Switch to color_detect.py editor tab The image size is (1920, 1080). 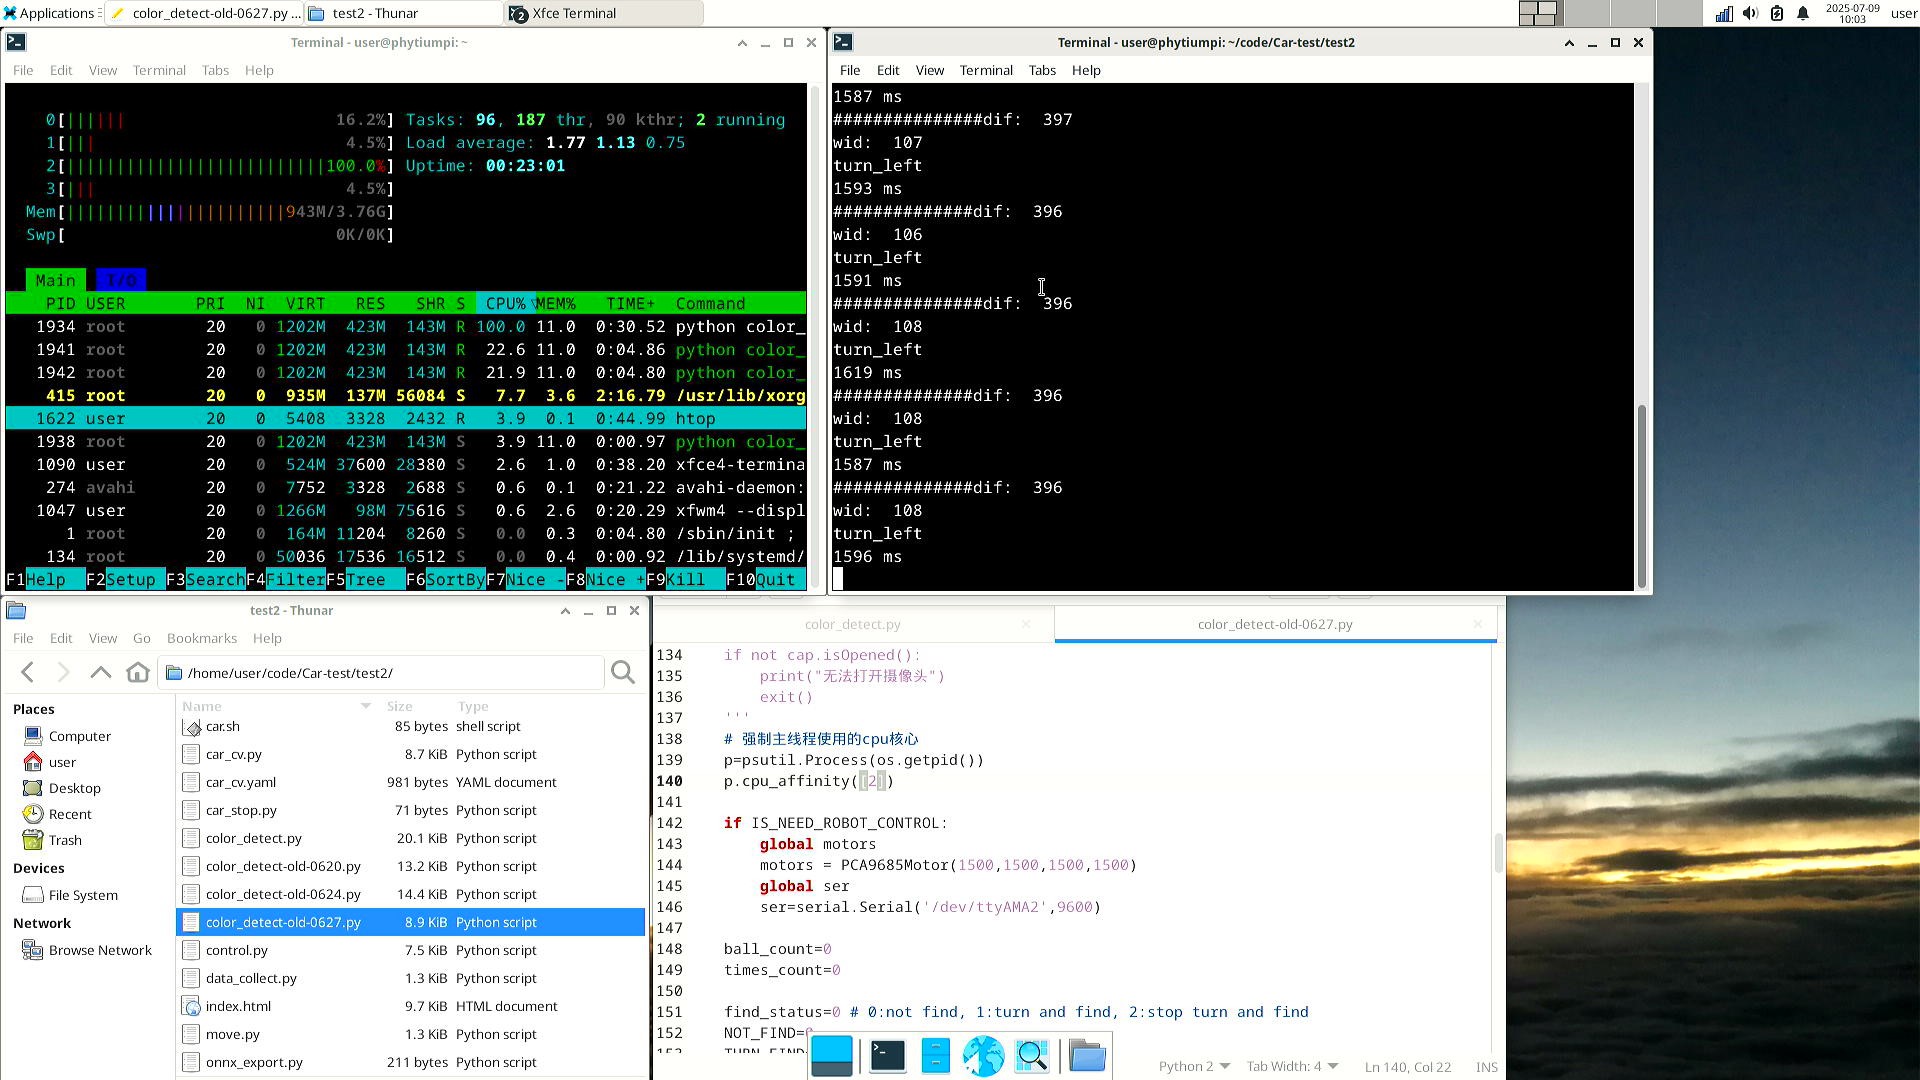(x=852, y=624)
